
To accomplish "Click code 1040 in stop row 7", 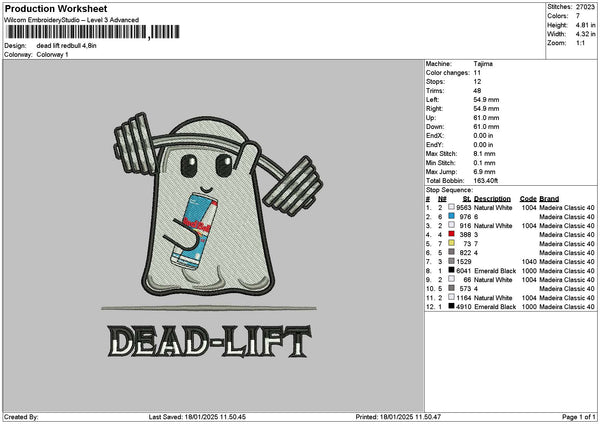I will coord(529,262).
